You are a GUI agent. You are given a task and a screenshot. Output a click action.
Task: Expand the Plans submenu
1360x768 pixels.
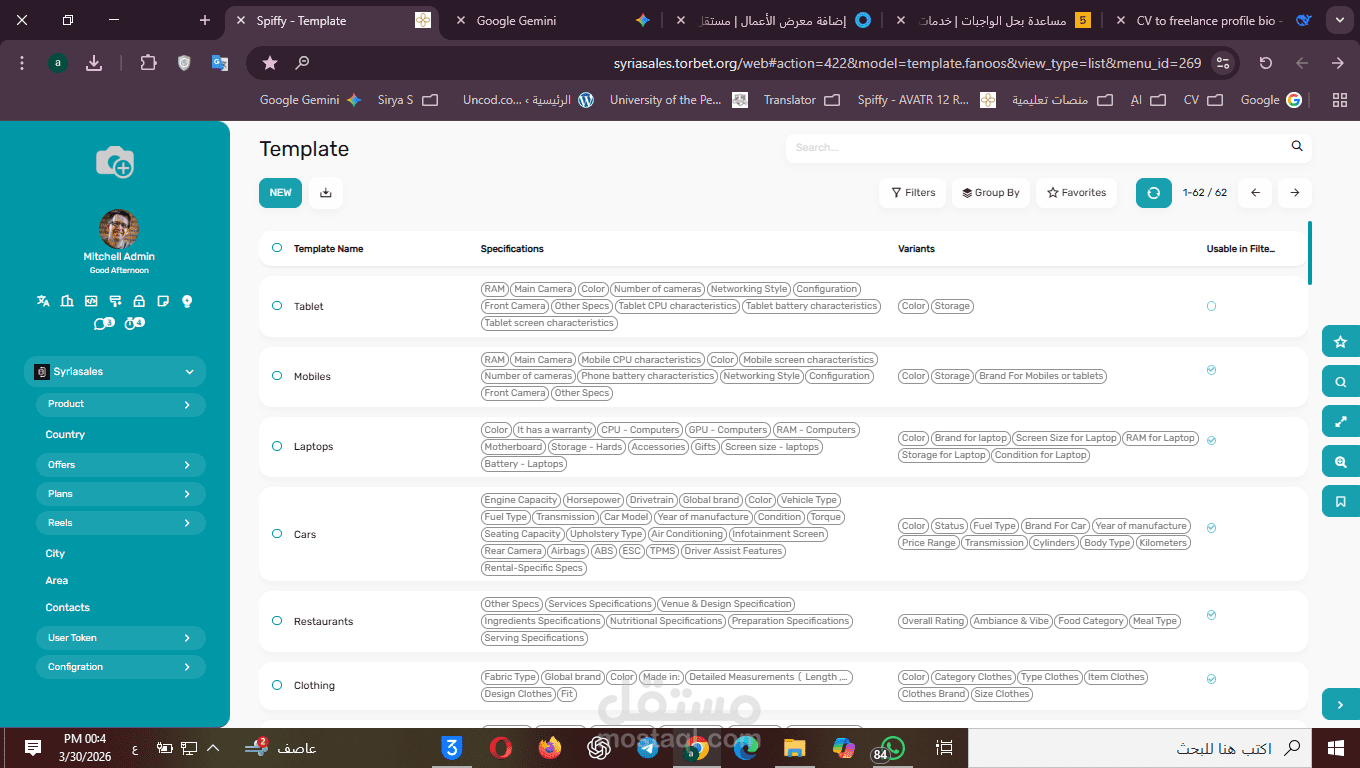(x=121, y=494)
